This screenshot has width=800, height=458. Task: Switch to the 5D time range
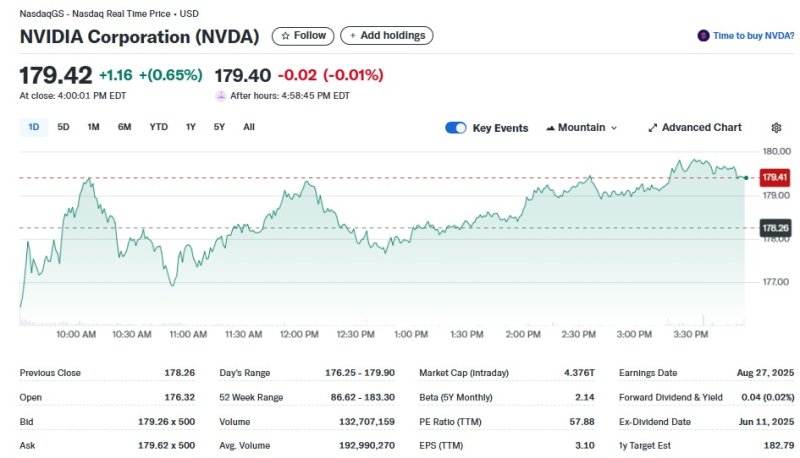pyautogui.click(x=63, y=127)
